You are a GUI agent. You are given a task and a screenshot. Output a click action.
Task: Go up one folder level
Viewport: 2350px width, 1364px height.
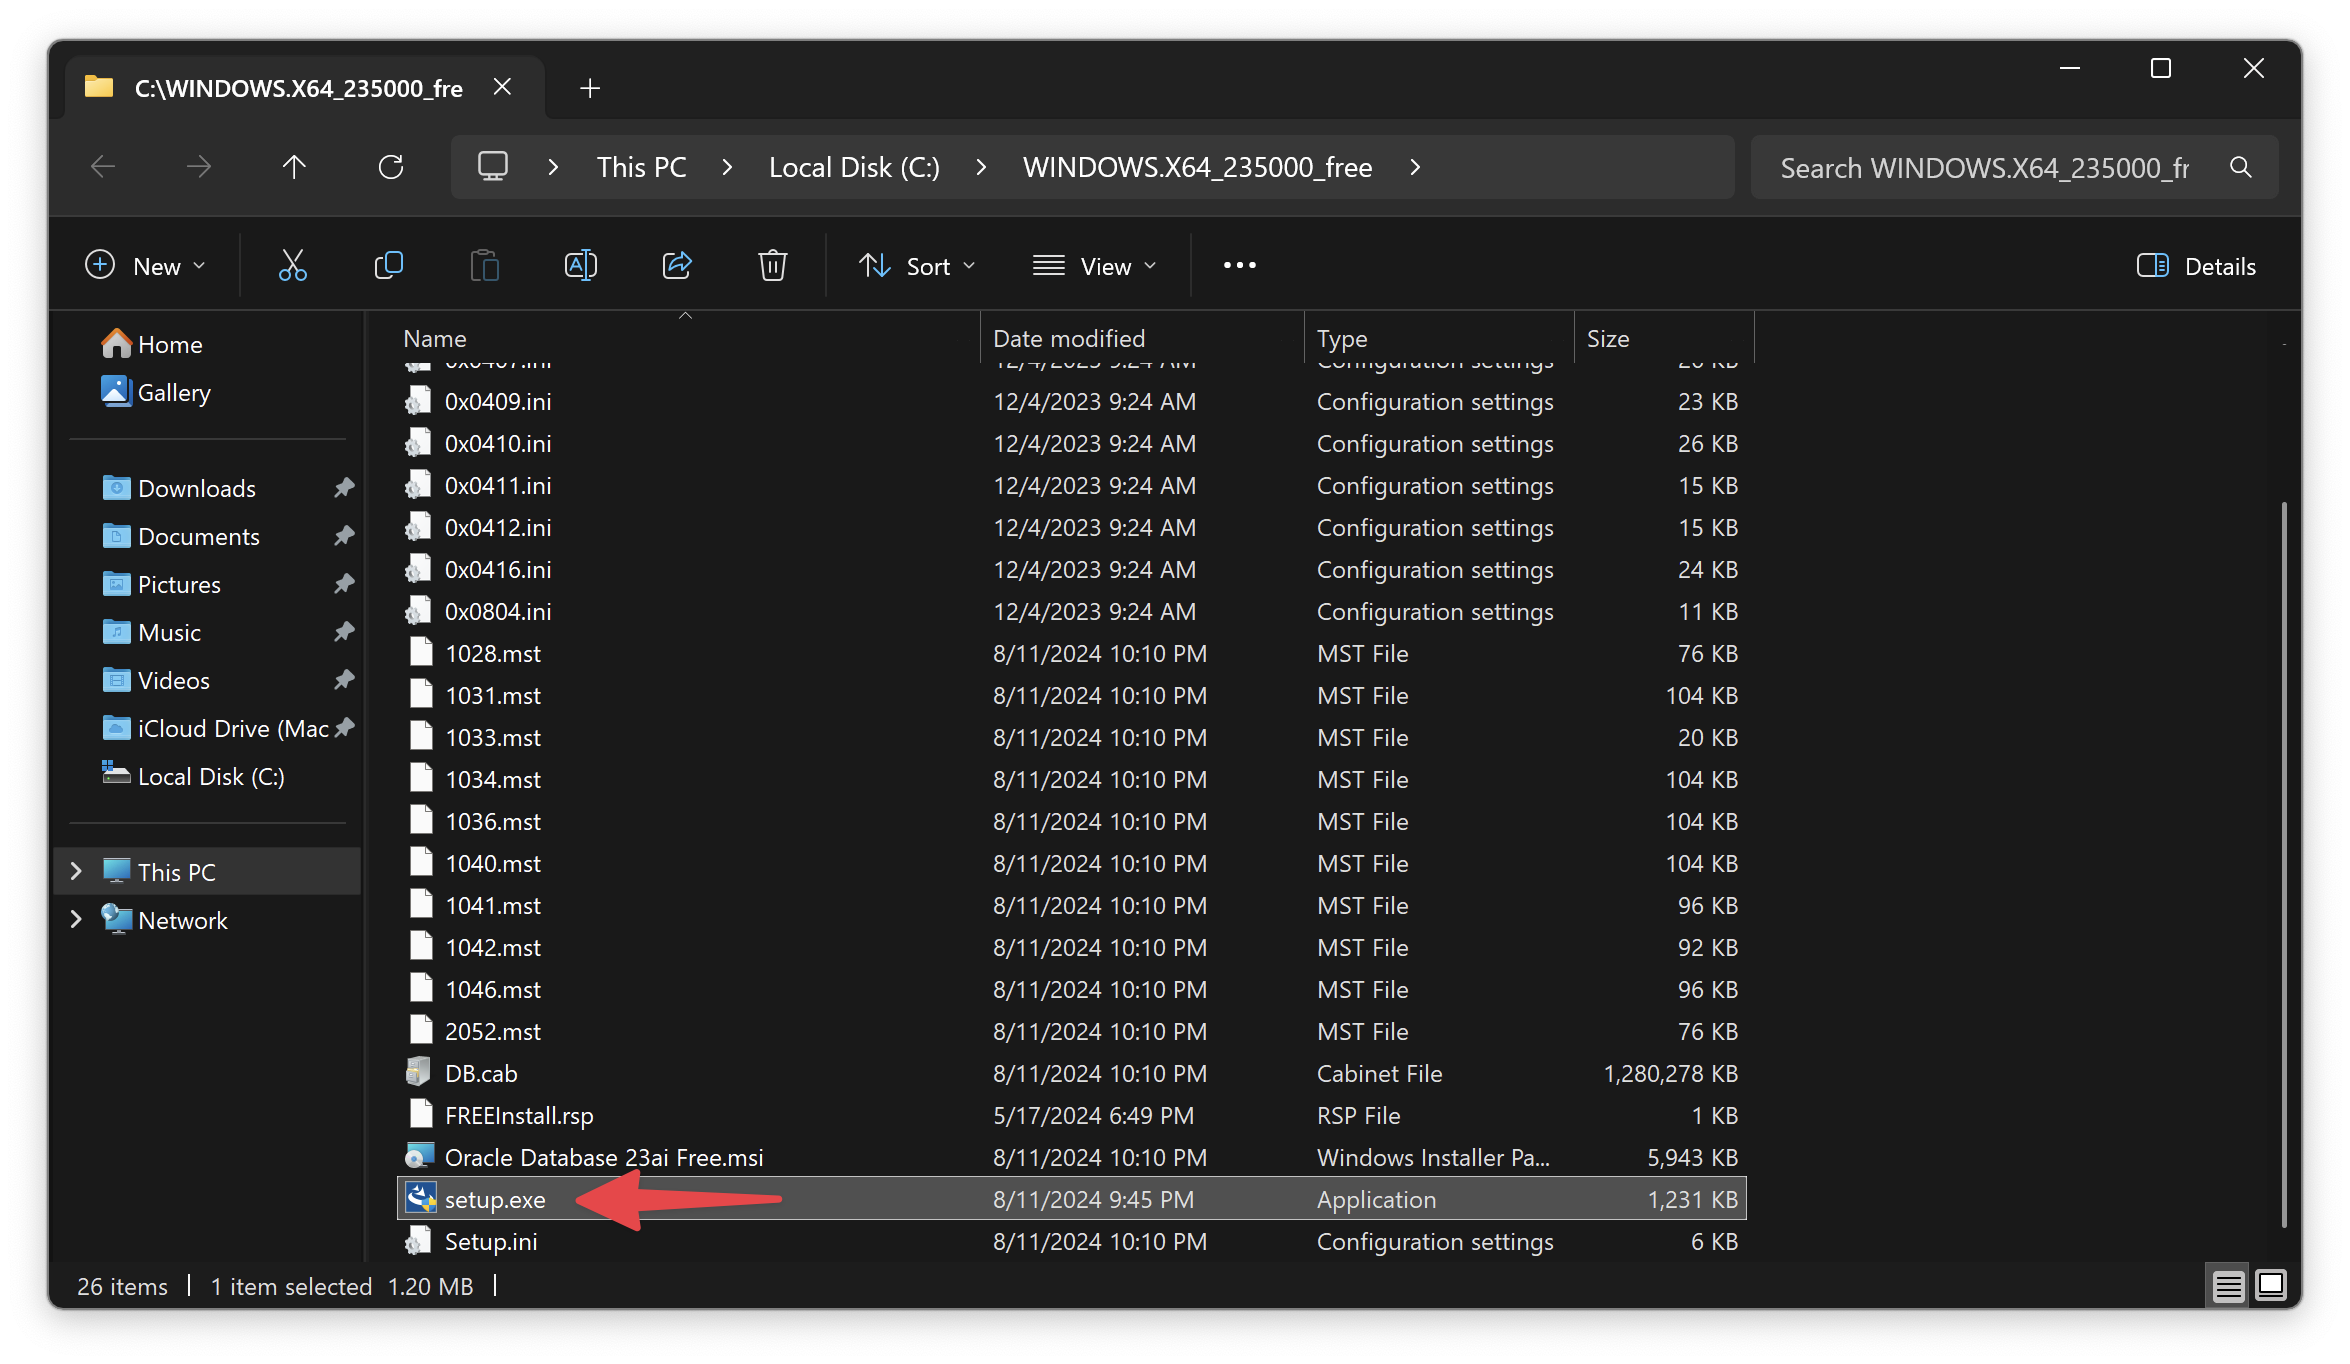(x=294, y=167)
